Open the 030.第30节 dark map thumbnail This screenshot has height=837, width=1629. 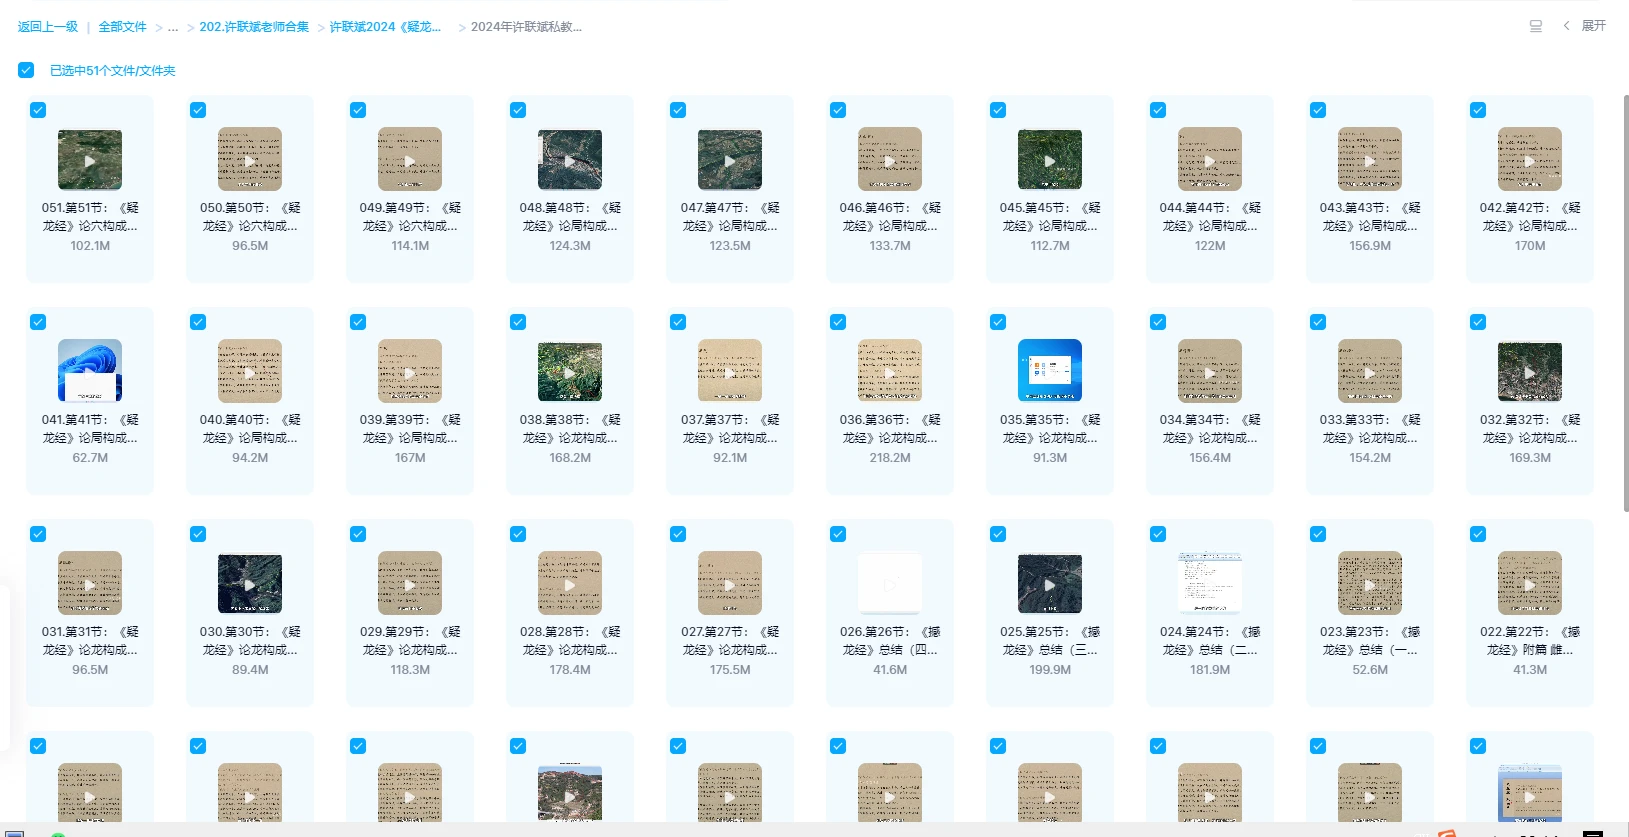250,583
